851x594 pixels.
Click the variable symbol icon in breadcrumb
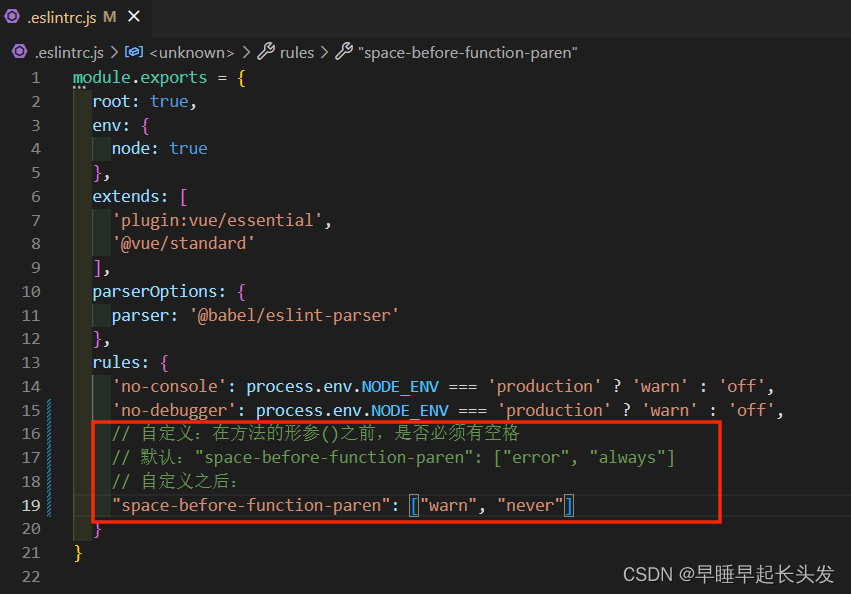tap(134, 52)
